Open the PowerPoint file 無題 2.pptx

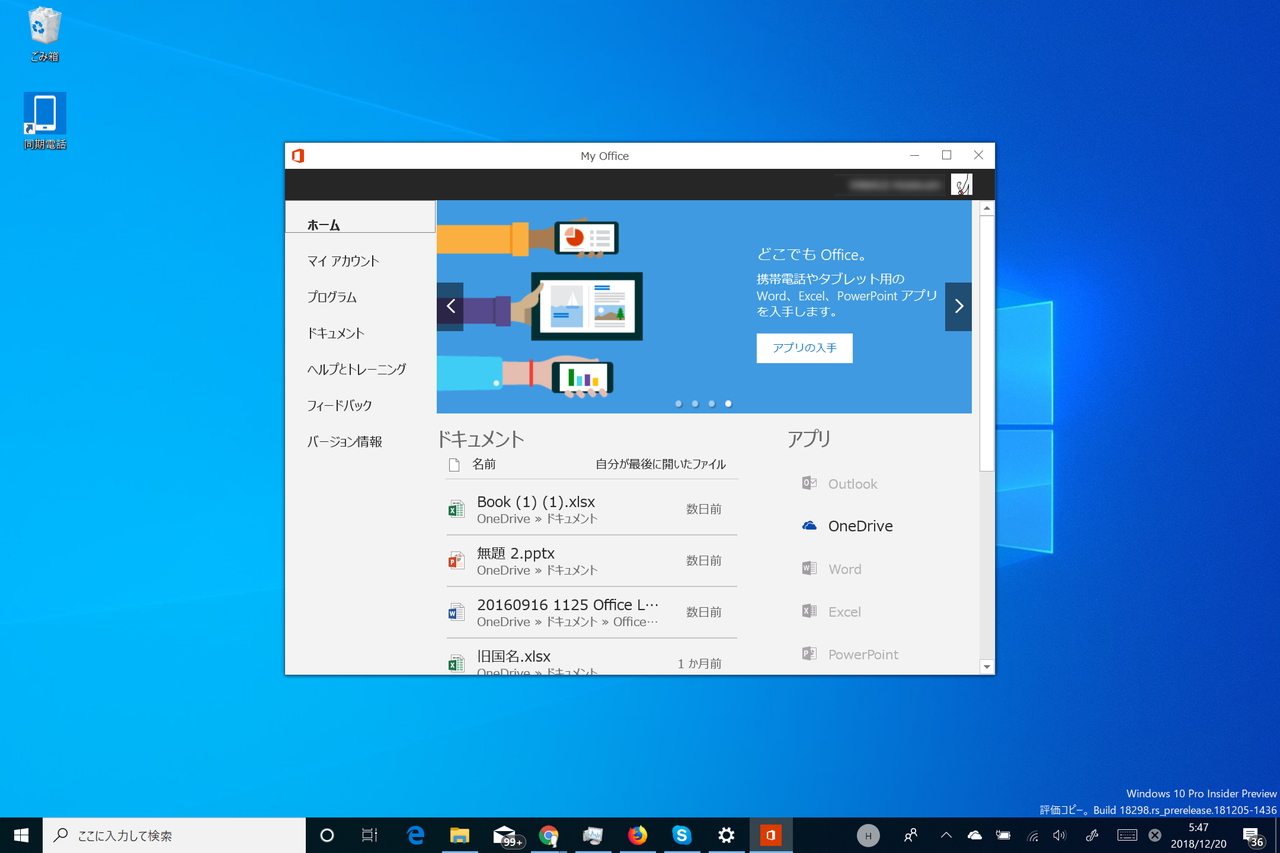point(592,561)
